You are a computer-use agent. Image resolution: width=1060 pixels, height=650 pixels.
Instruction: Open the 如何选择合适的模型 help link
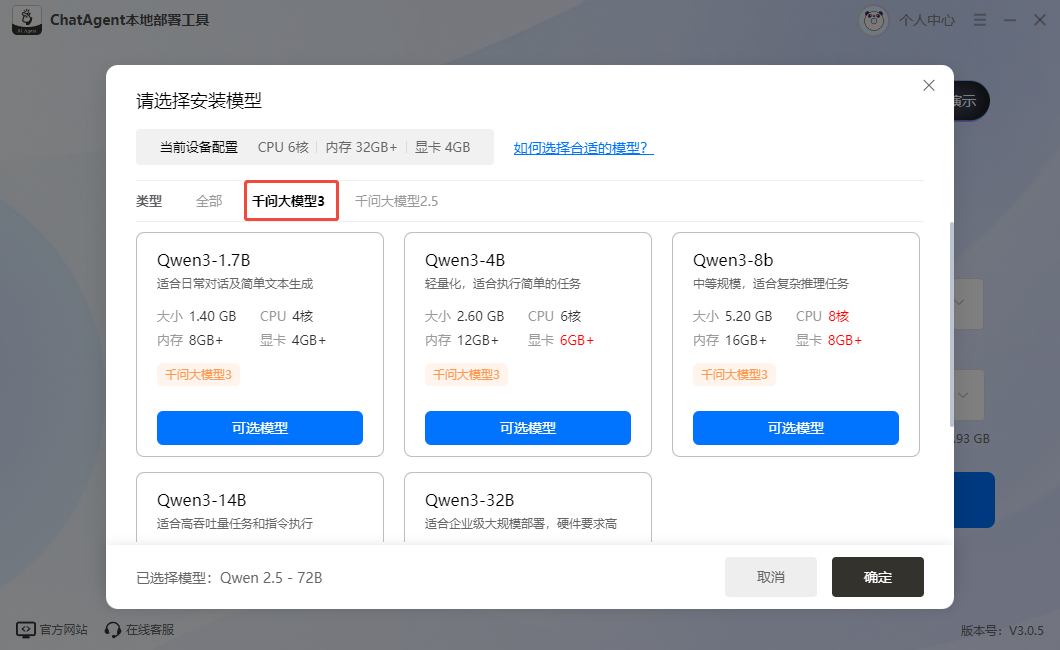(583, 148)
